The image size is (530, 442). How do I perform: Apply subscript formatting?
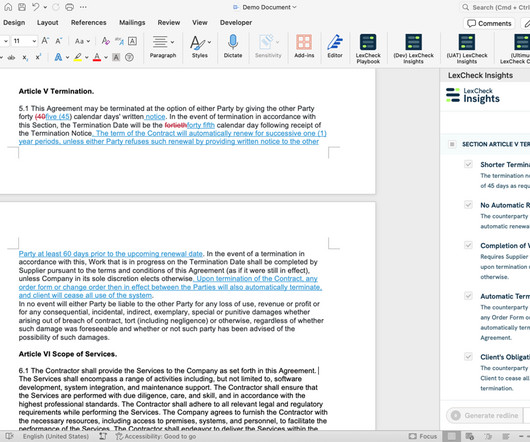[25, 57]
